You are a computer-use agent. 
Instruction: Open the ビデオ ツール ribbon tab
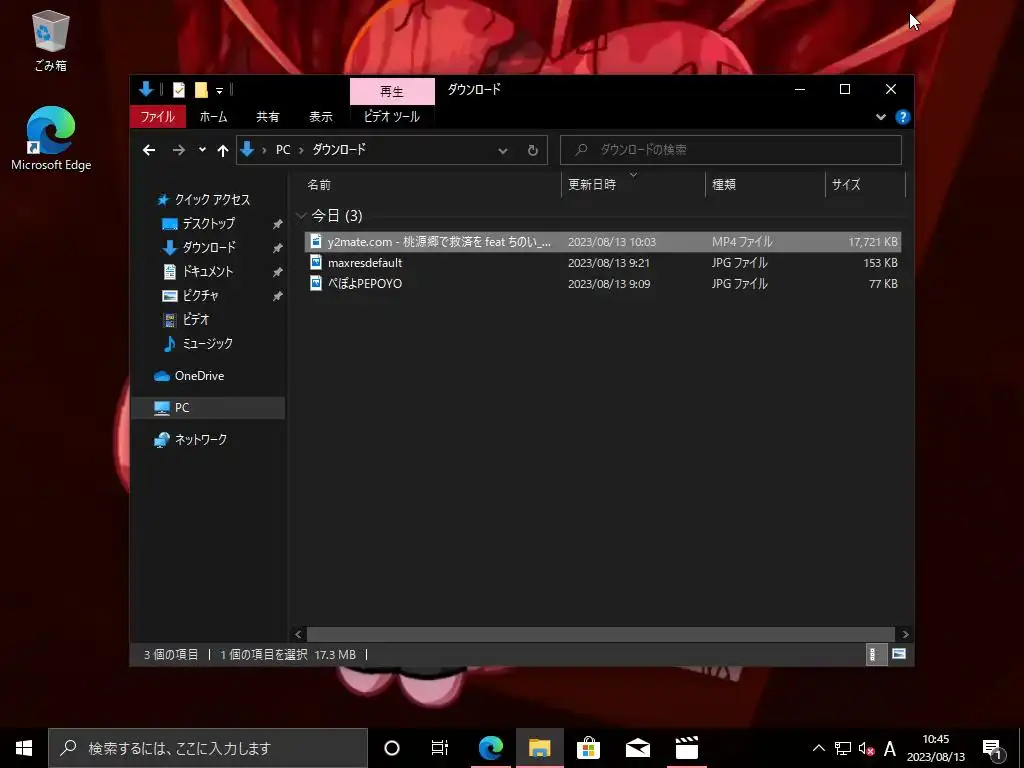pos(391,117)
